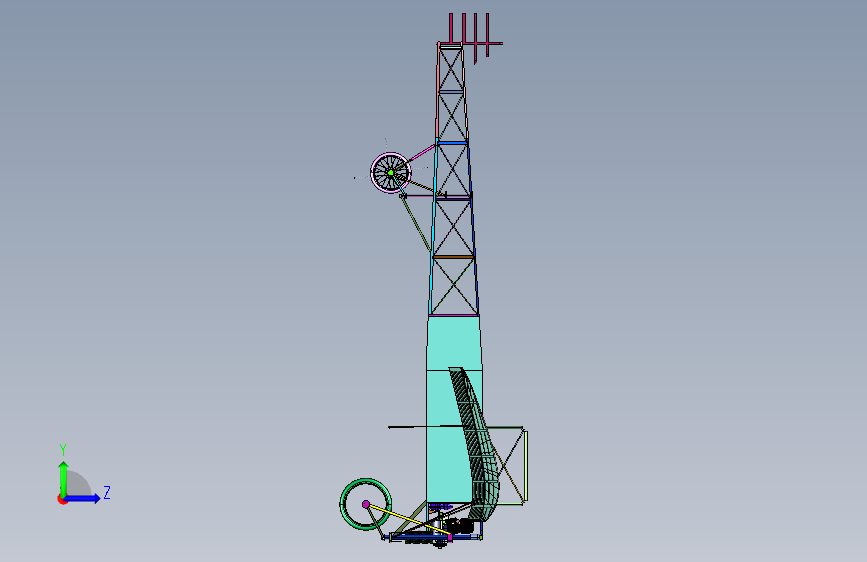Click the red origin ball of the axis triad
Viewport: 867px width, 562px height.
pyautogui.click(x=62, y=499)
